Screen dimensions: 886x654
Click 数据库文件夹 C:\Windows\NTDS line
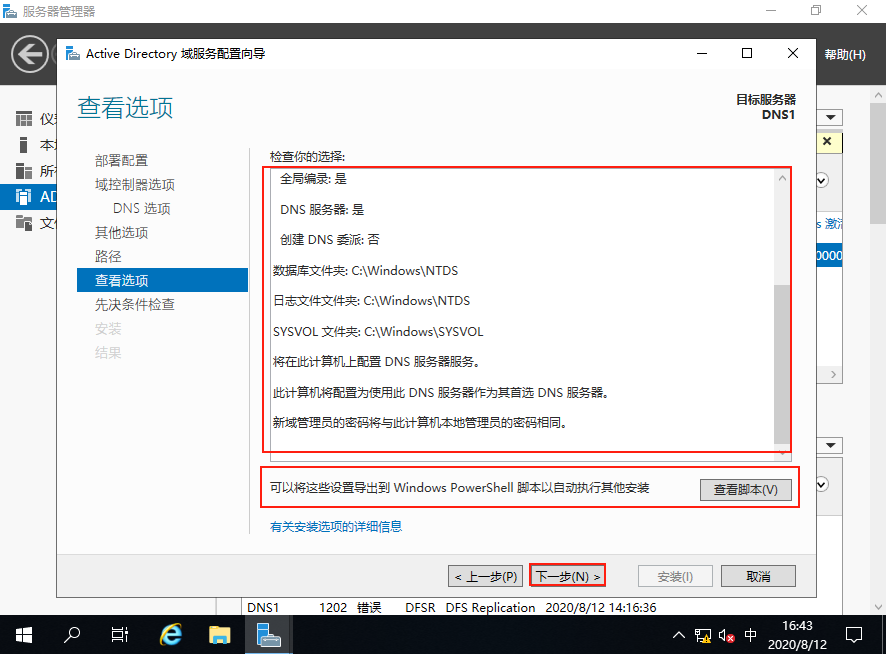point(366,271)
